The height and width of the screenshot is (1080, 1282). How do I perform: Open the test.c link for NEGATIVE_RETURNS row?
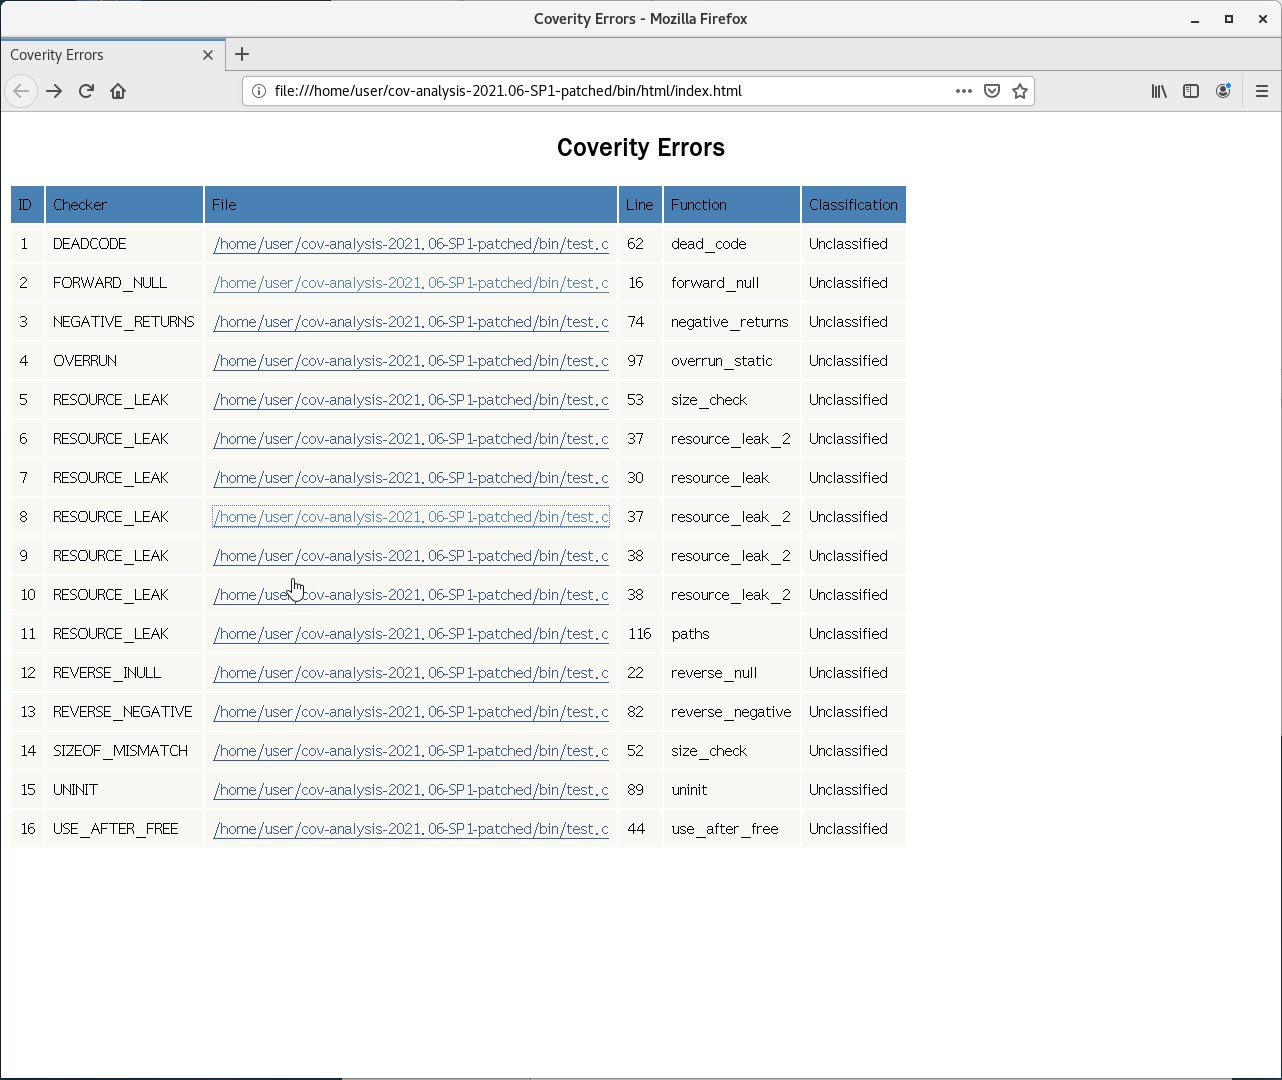pyautogui.click(x=411, y=322)
